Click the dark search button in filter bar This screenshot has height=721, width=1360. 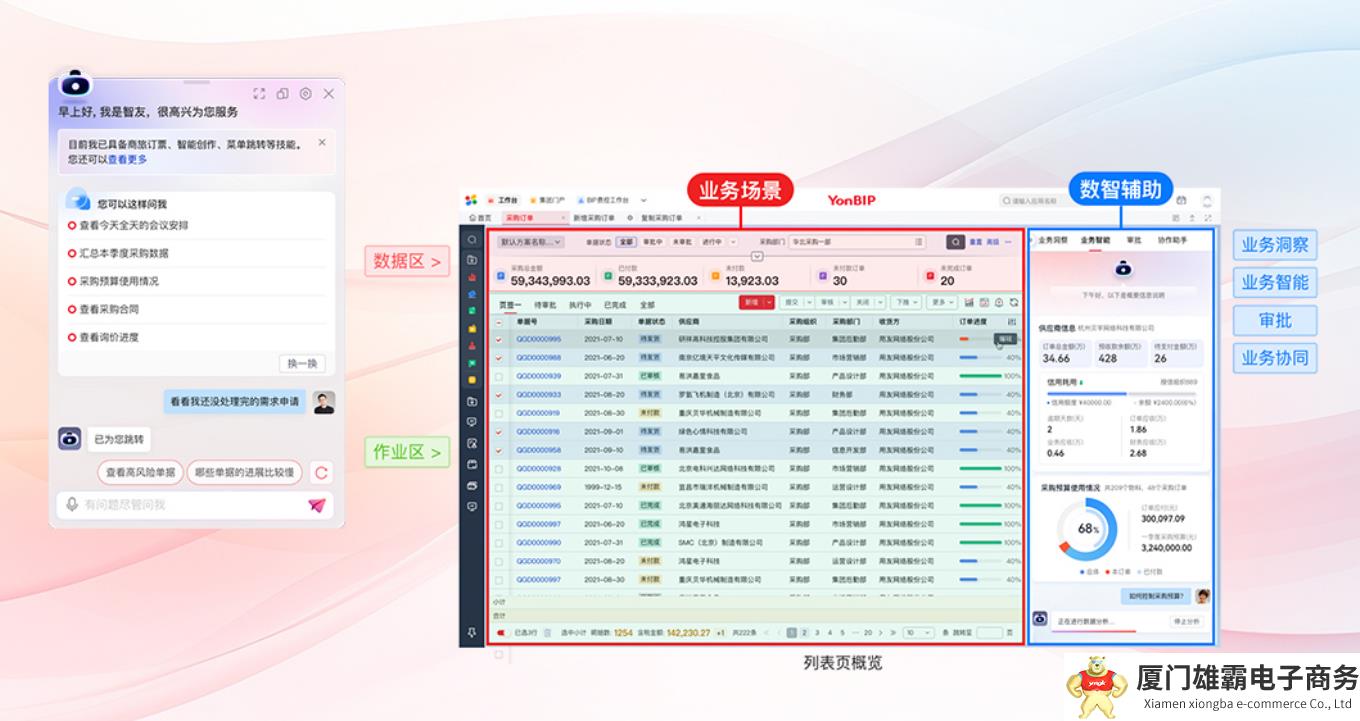click(x=956, y=242)
